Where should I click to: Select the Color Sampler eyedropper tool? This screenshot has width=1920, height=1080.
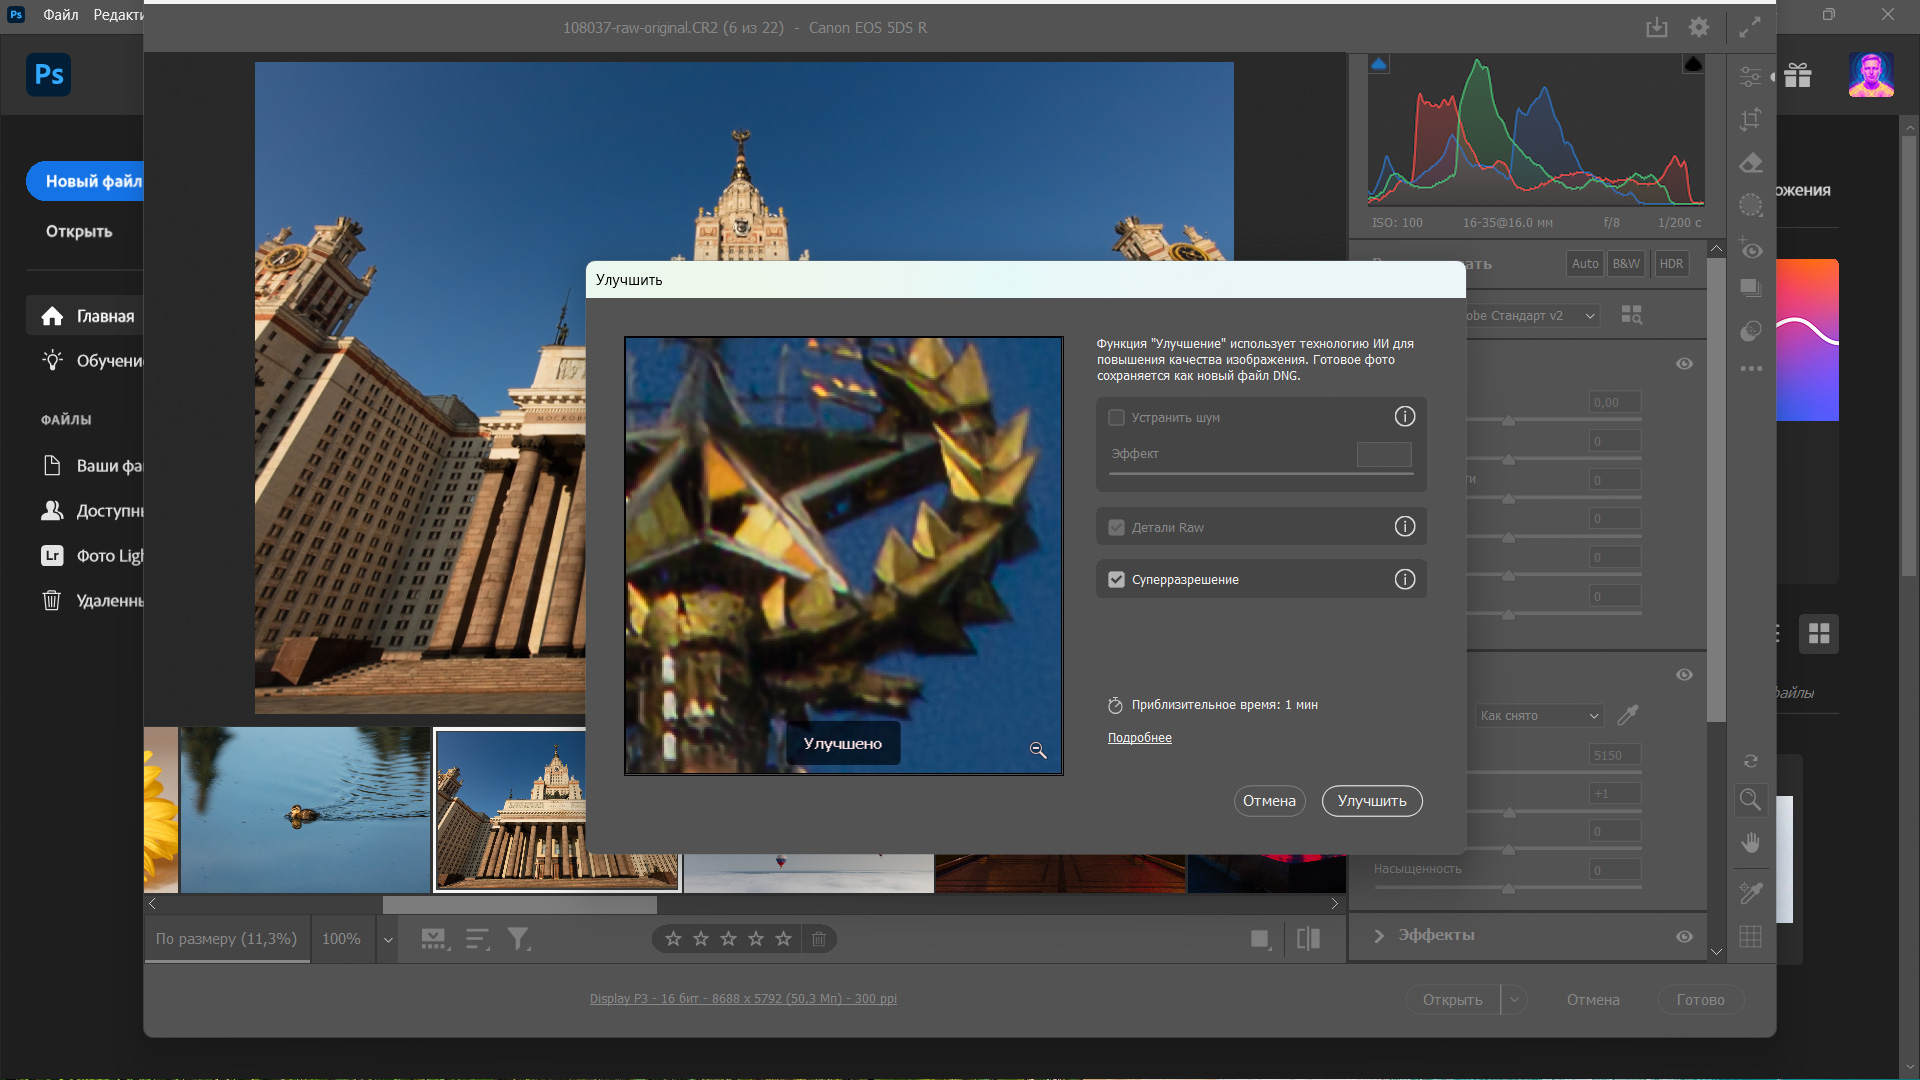1750,892
